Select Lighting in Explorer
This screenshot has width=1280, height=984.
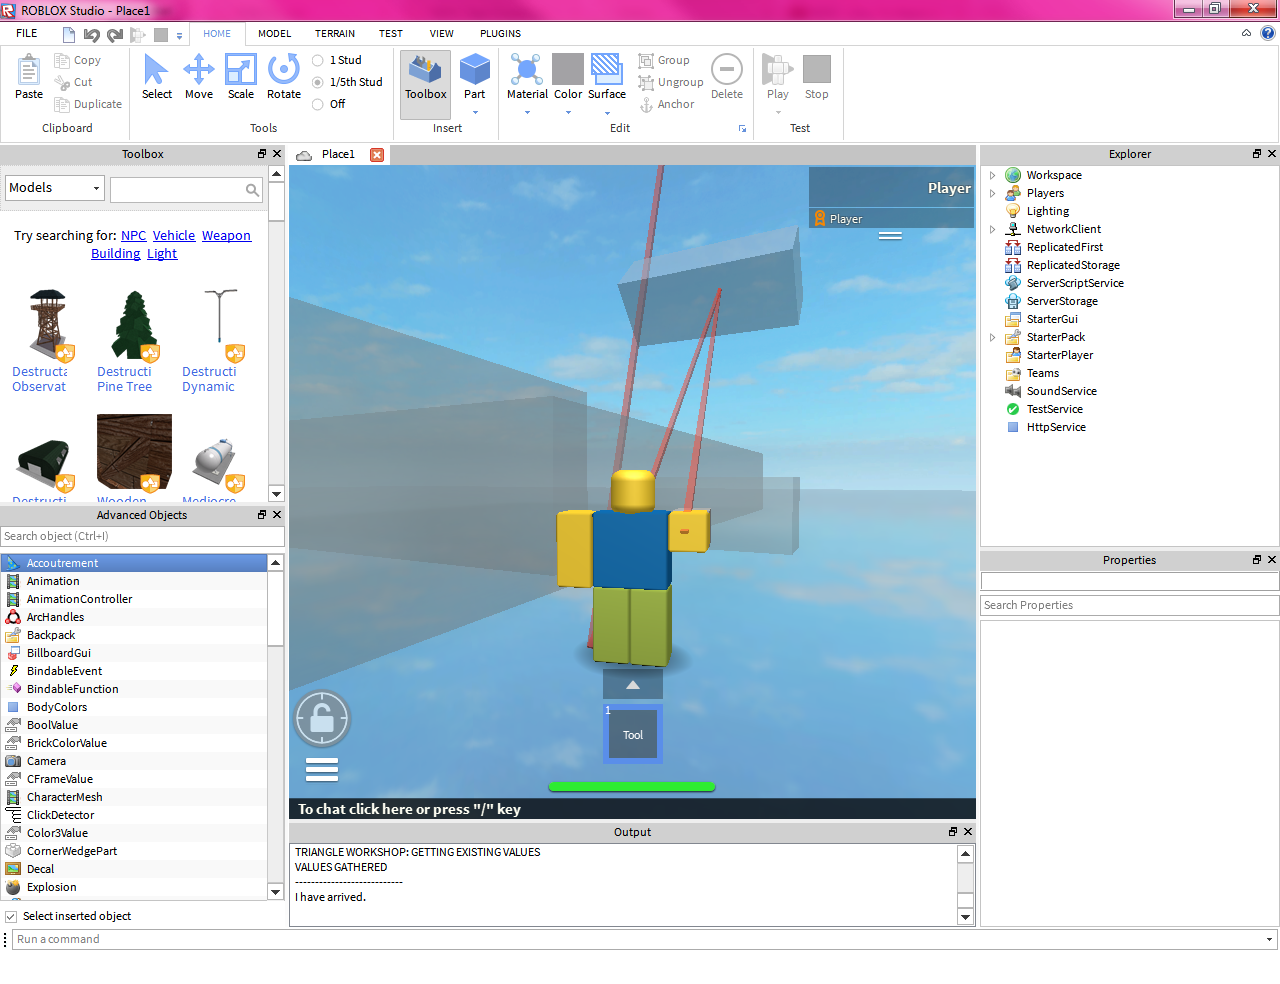click(1047, 211)
